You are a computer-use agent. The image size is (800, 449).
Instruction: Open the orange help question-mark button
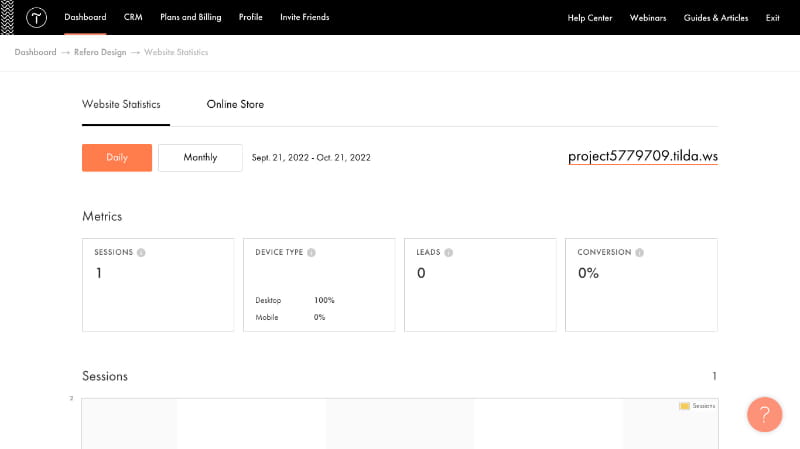pyautogui.click(x=764, y=414)
